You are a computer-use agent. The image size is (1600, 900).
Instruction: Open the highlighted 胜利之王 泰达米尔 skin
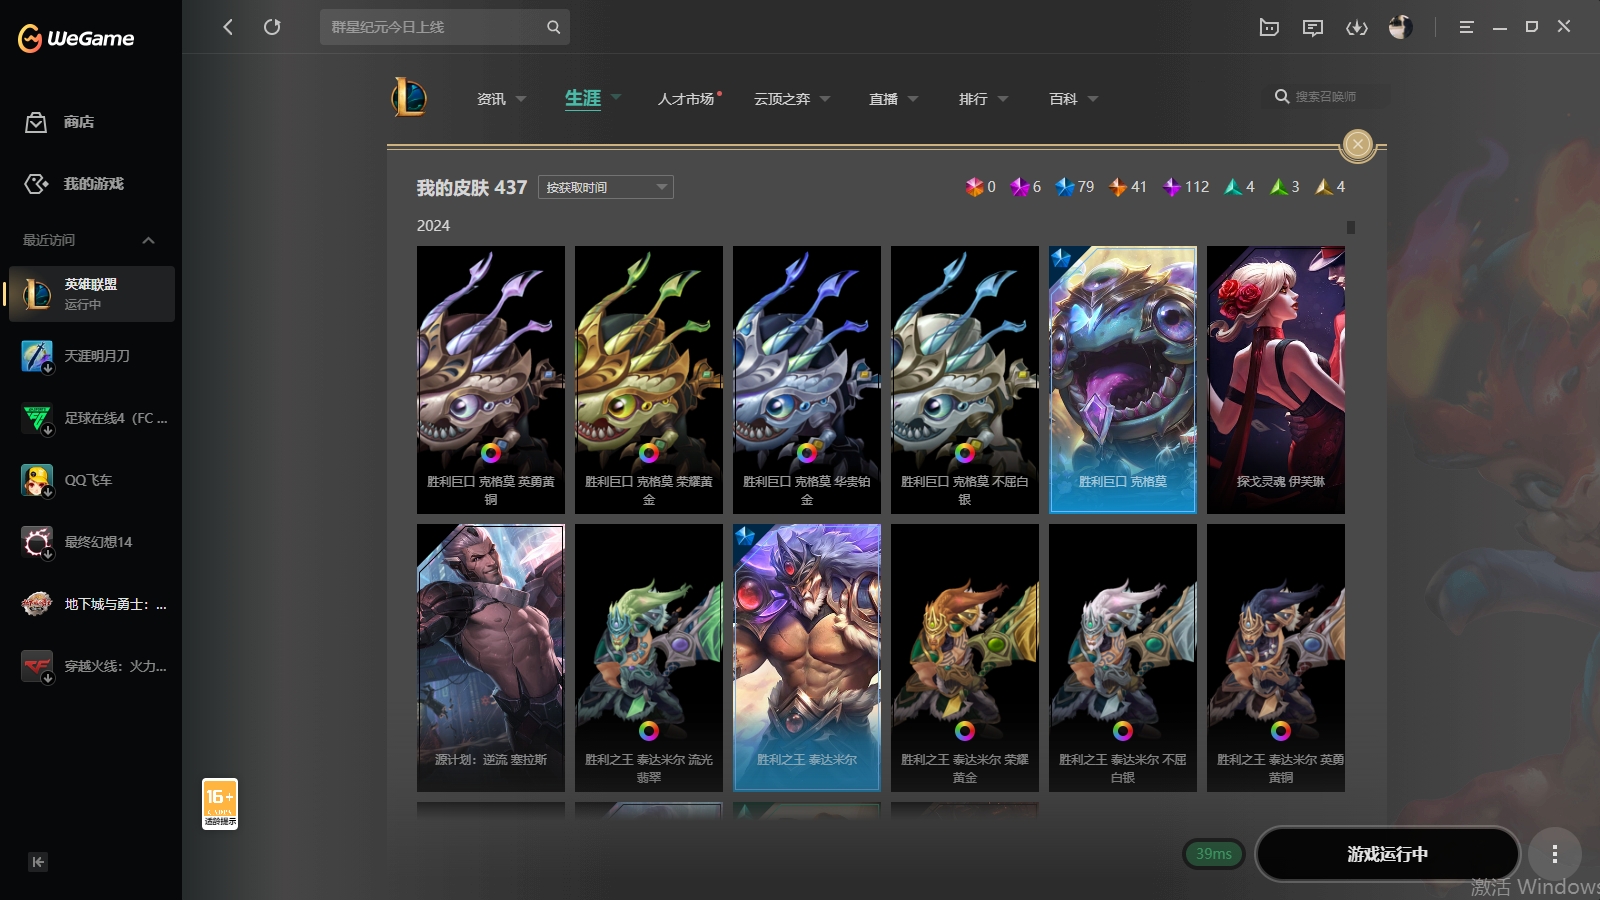[x=807, y=658]
